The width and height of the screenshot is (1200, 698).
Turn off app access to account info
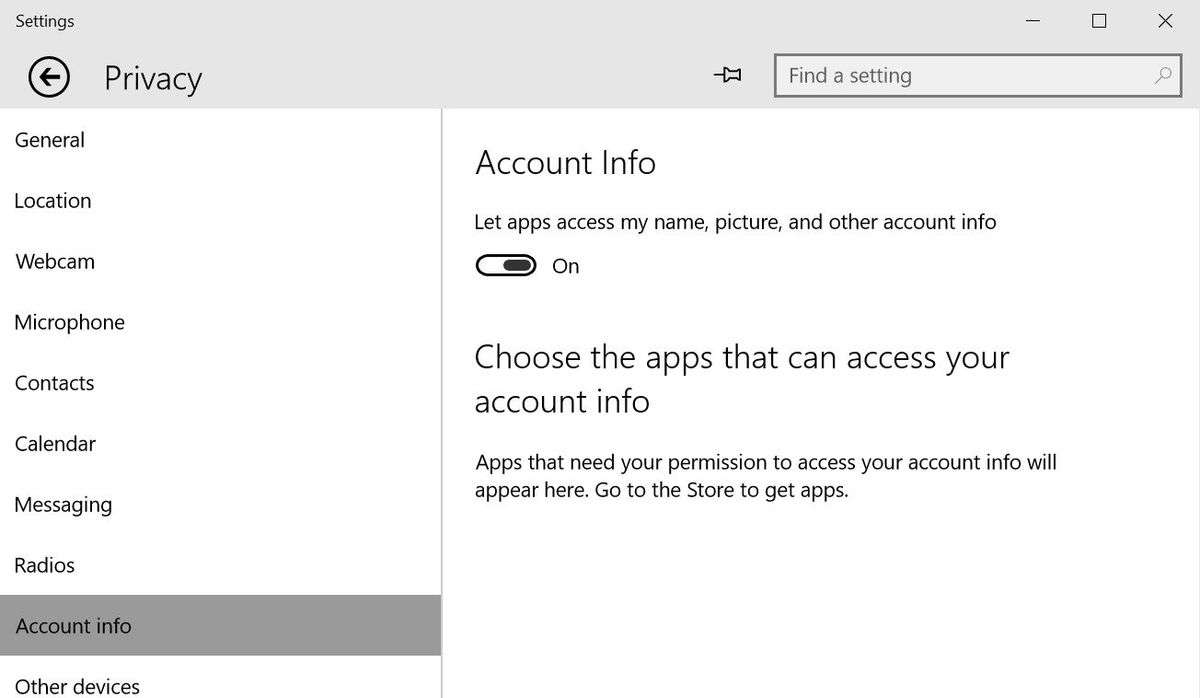[505, 265]
